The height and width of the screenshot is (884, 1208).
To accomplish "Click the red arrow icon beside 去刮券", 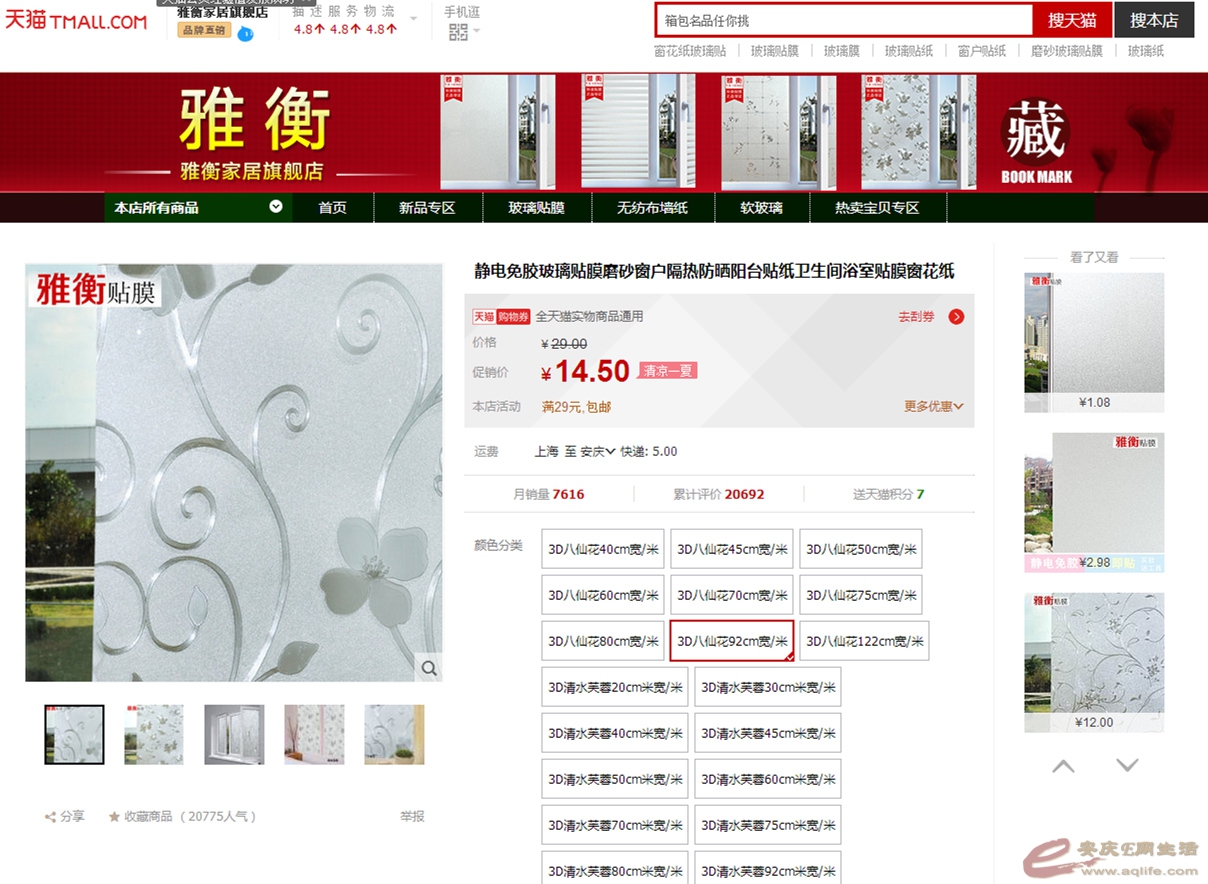I will [x=956, y=317].
